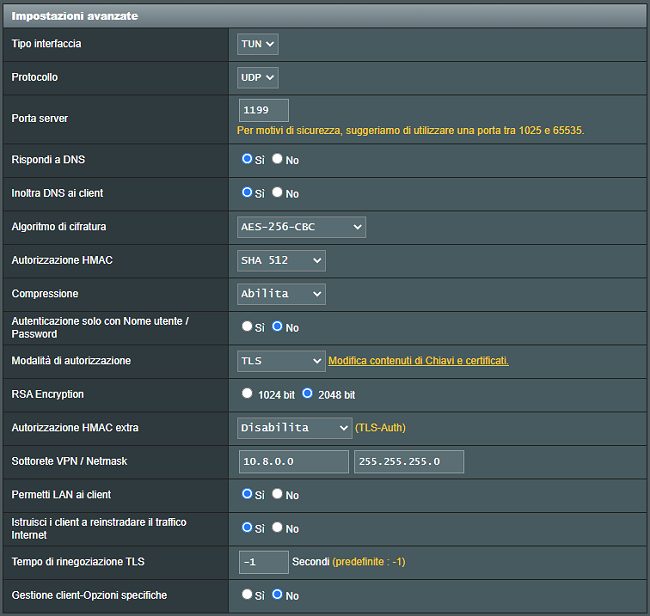650x616 pixels.
Task: Select No for Rispondi a DNS
Action: pos(278,159)
